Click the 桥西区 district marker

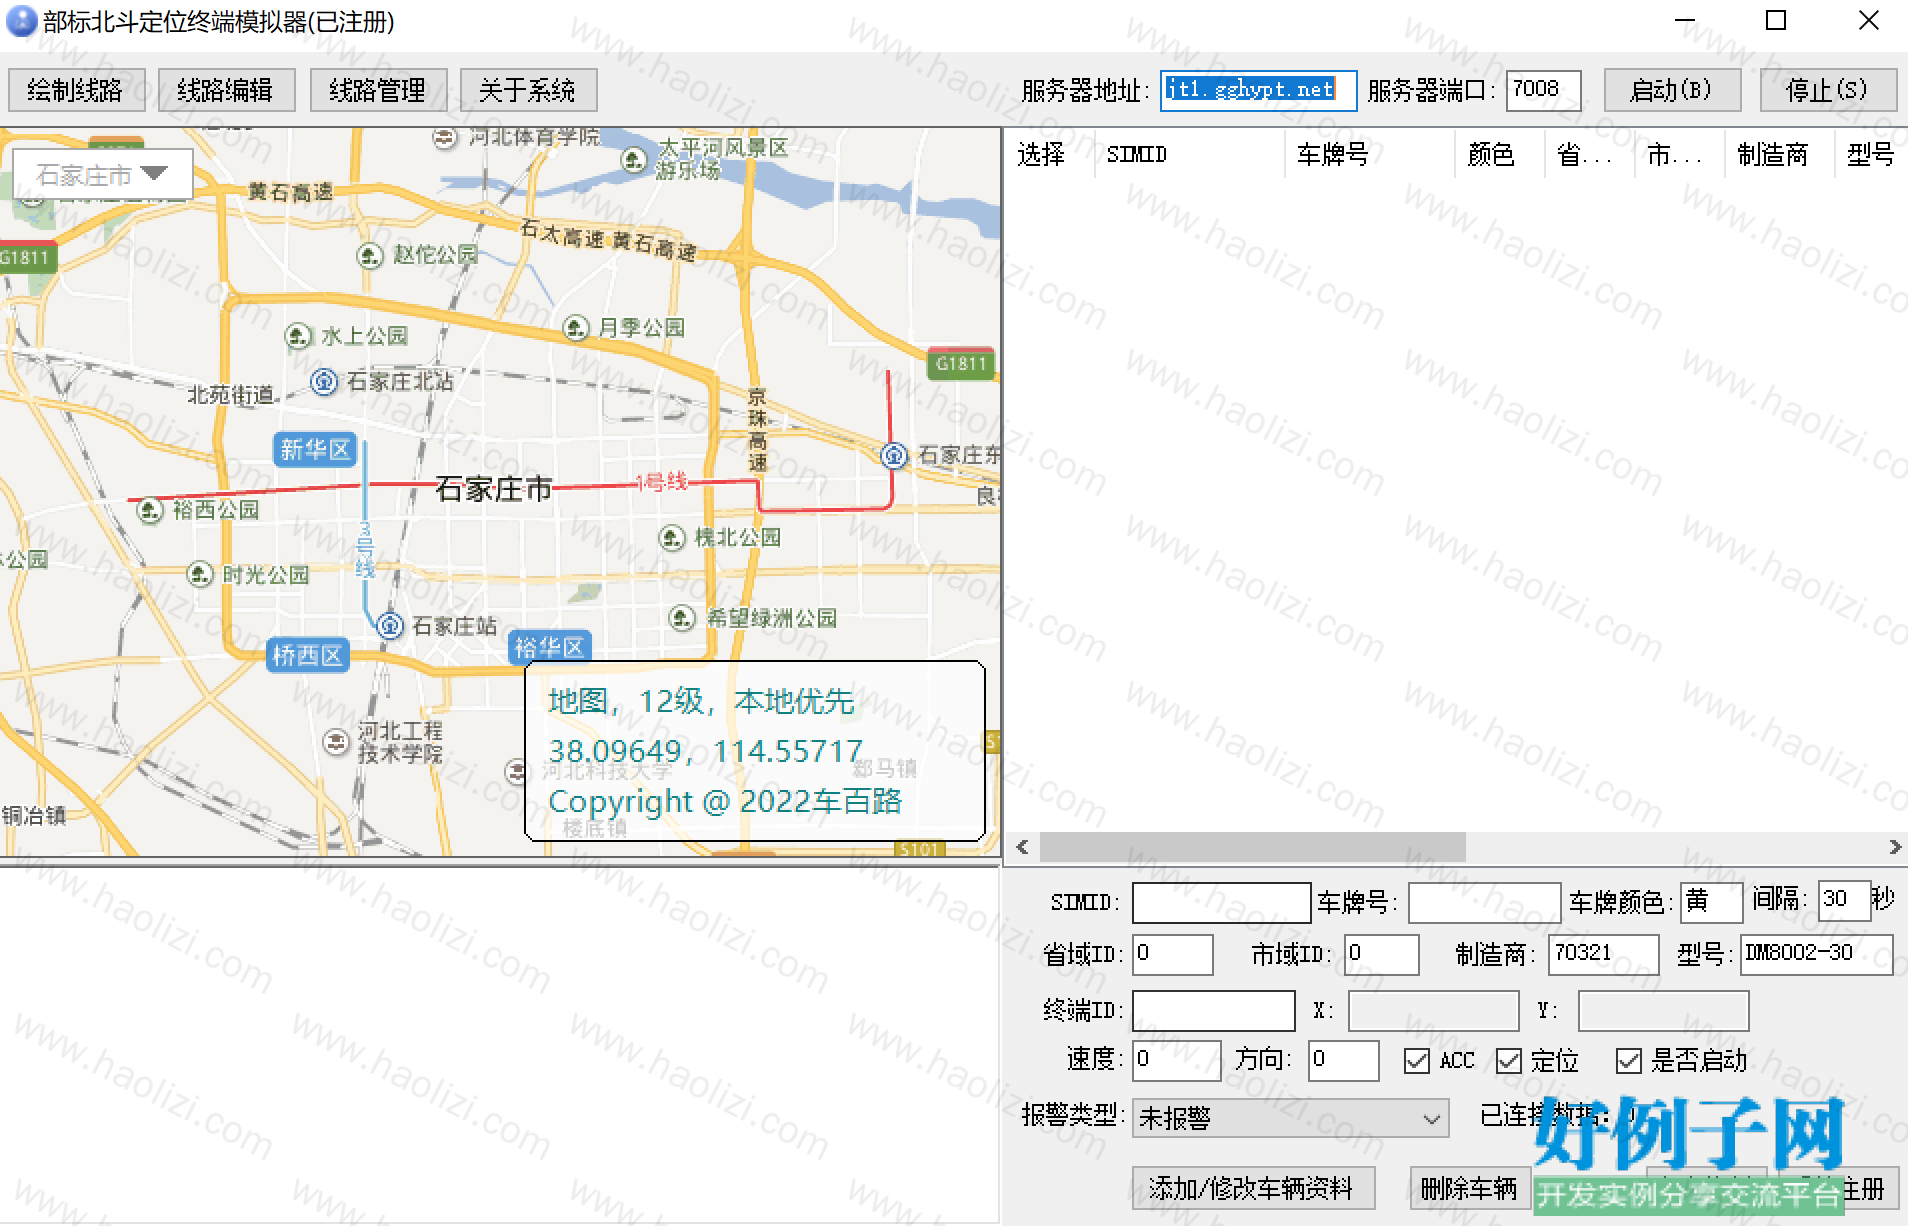[308, 656]
